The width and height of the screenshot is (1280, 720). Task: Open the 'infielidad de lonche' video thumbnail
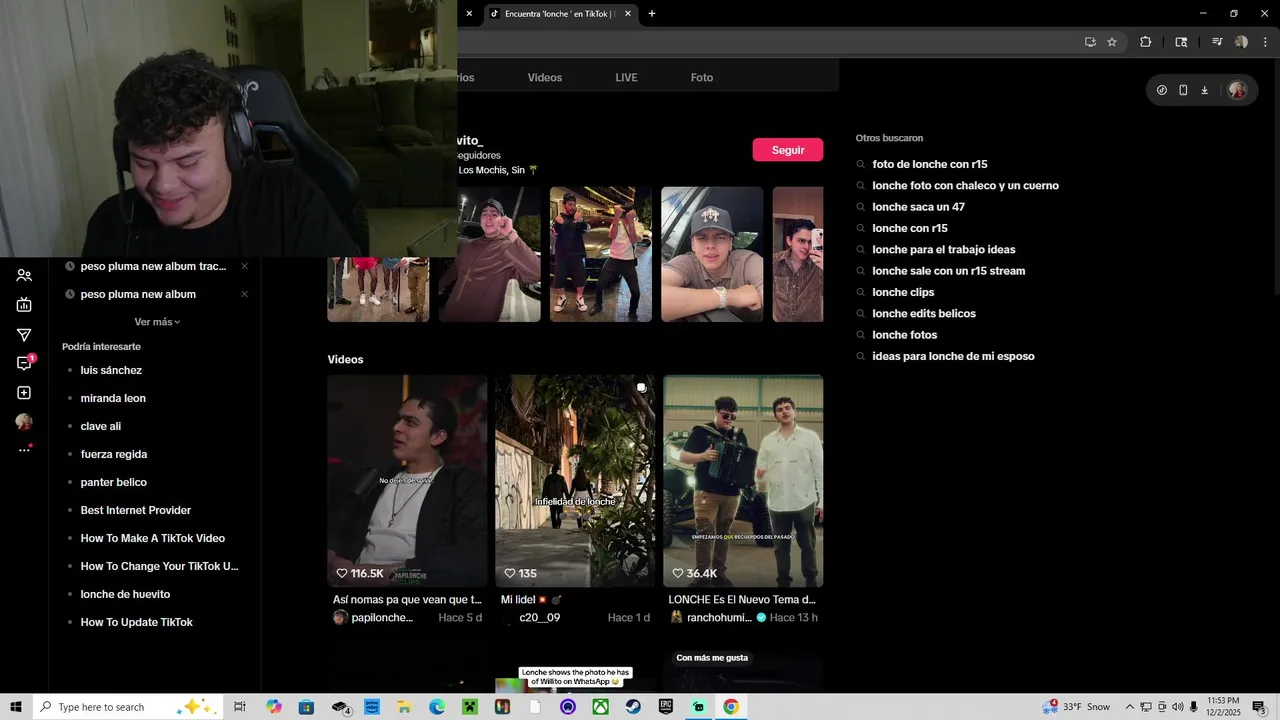[x=575, y=481]
